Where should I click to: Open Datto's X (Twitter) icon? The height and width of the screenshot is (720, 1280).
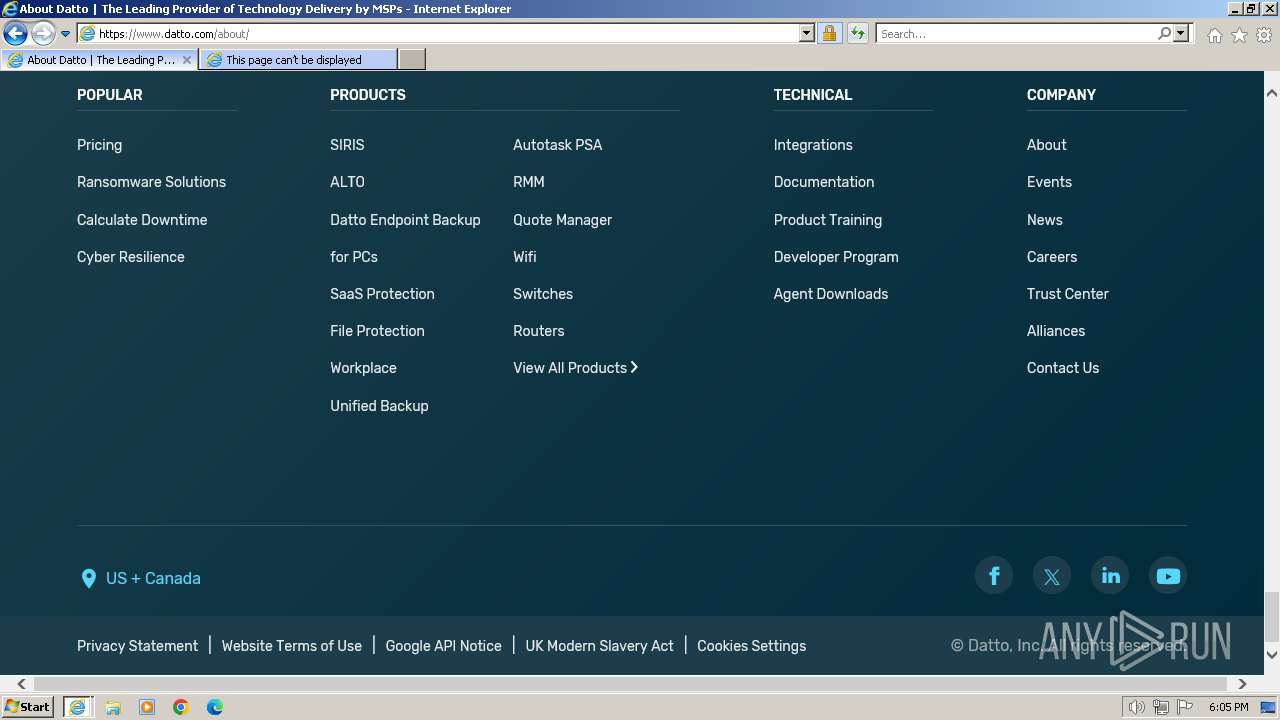tap(1052, 576)
